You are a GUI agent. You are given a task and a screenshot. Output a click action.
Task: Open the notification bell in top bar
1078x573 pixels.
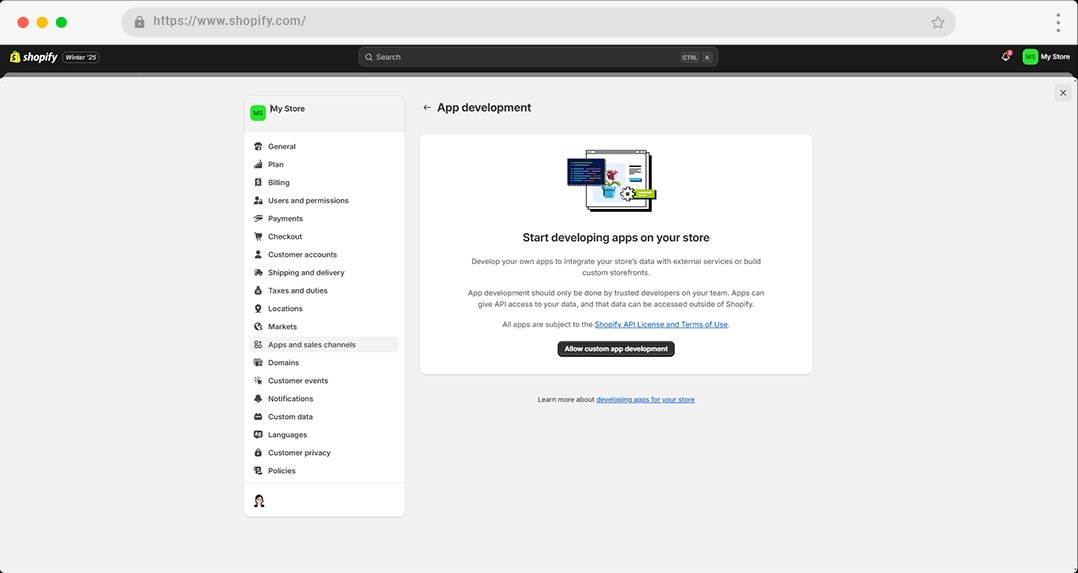tap(1006, 56)
